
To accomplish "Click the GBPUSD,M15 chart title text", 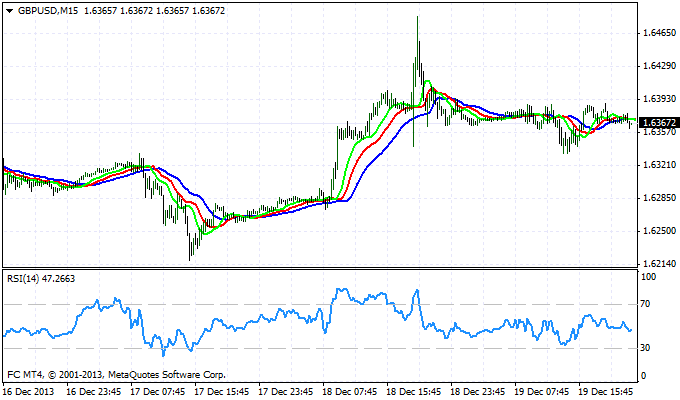I will [48, 11].
